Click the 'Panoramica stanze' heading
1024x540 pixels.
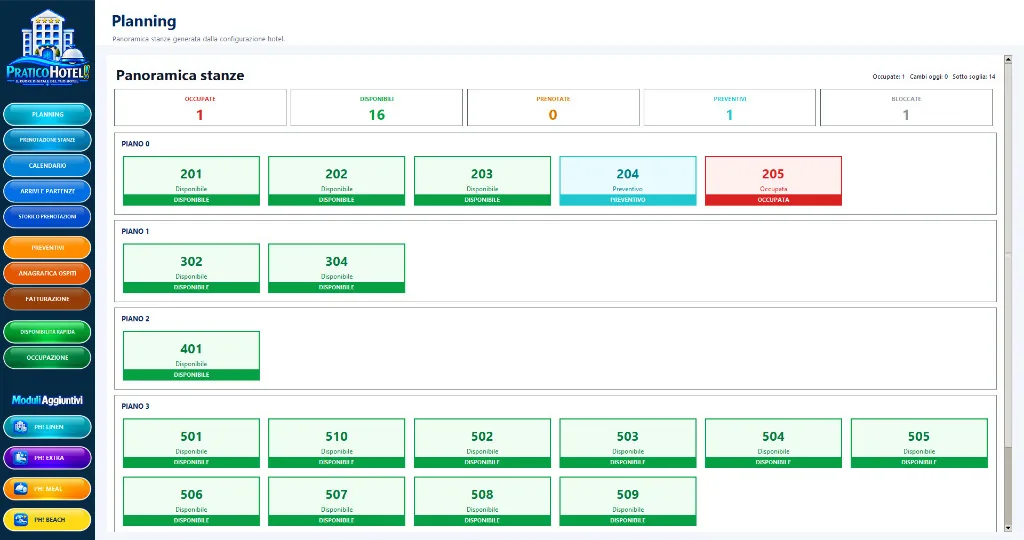click(x=180, y=75)
